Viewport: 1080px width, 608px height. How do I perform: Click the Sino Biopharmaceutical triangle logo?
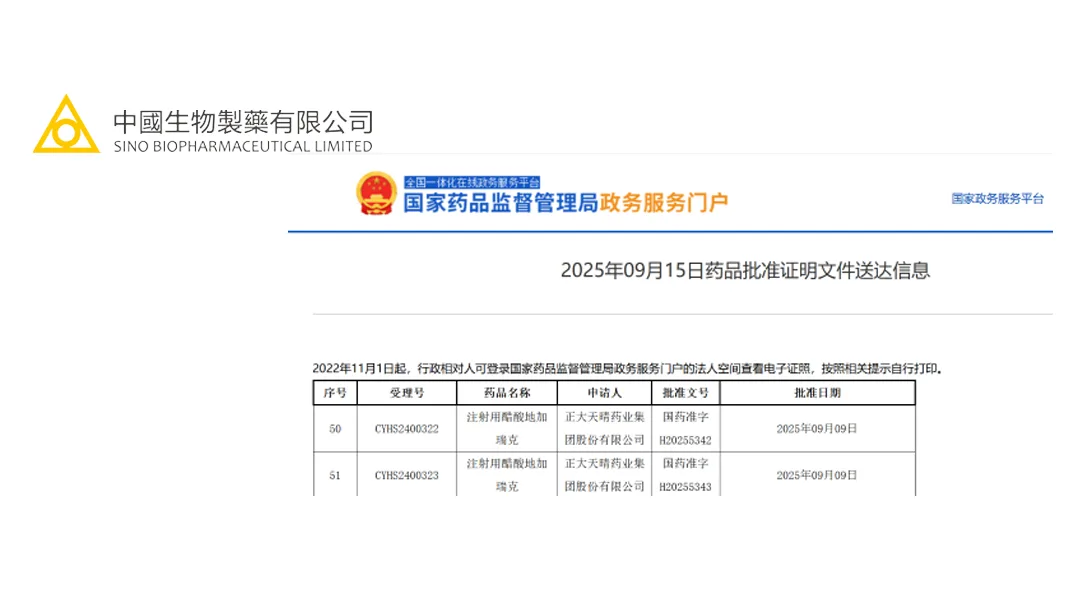pos(66,125)
